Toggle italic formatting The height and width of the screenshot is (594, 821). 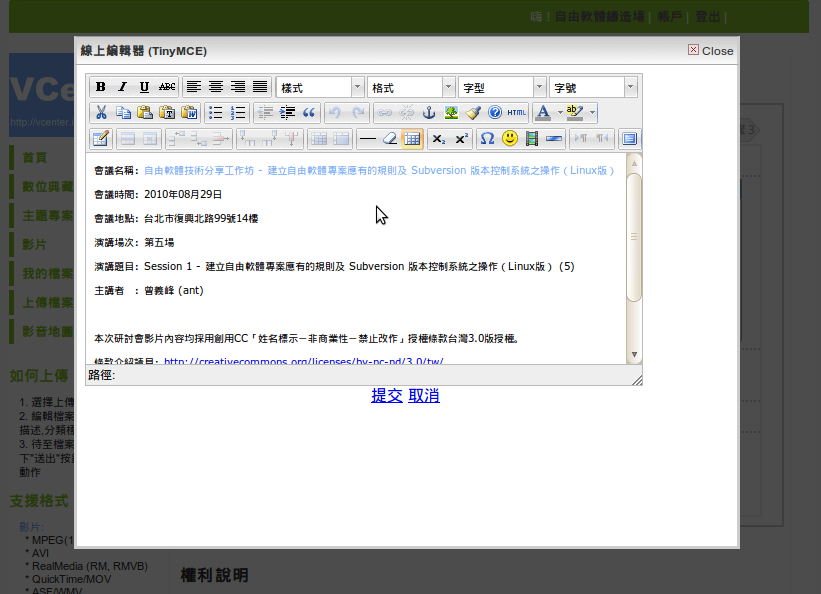(123, 87)
